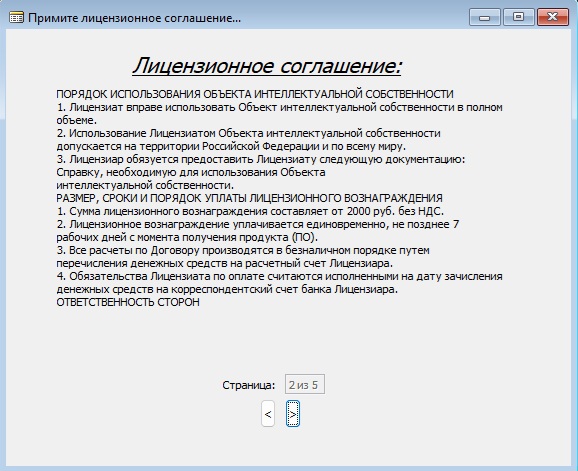Go to the next page with the > button

tap(293, 414)
